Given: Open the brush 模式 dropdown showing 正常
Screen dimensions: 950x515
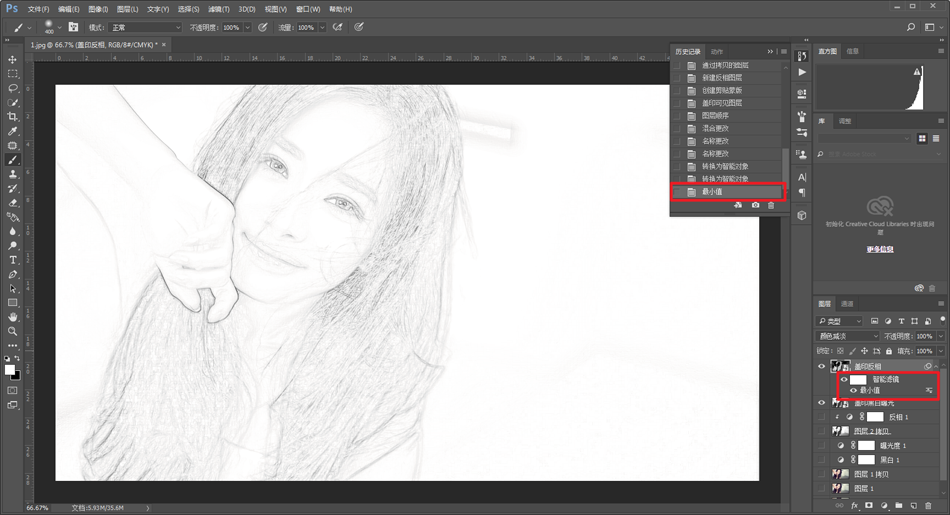Looking at the screenshot, I should [x=146, y=28].
